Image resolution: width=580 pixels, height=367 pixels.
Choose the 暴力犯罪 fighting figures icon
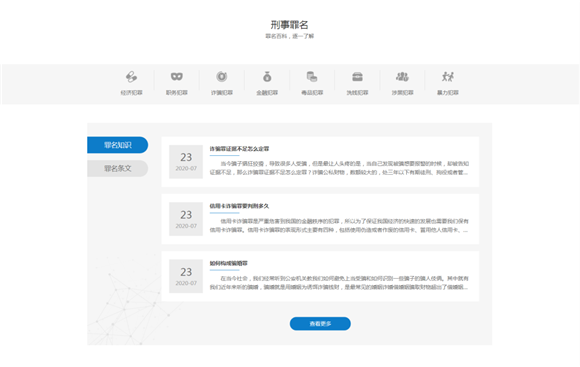point(448,77)
